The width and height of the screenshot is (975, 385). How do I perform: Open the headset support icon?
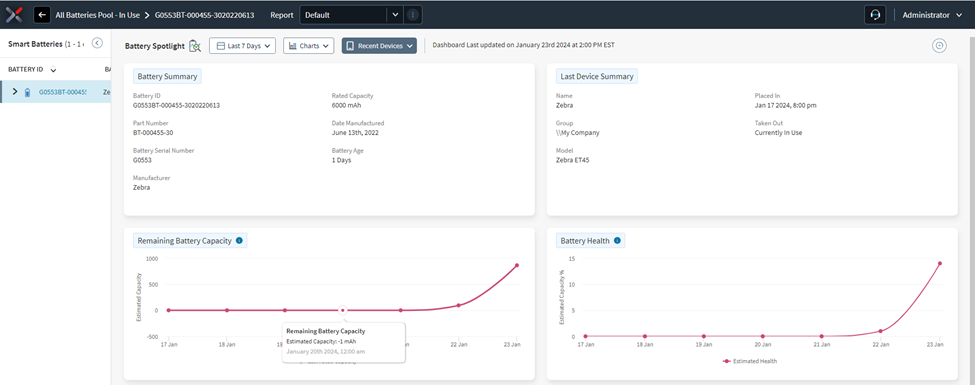875,15
